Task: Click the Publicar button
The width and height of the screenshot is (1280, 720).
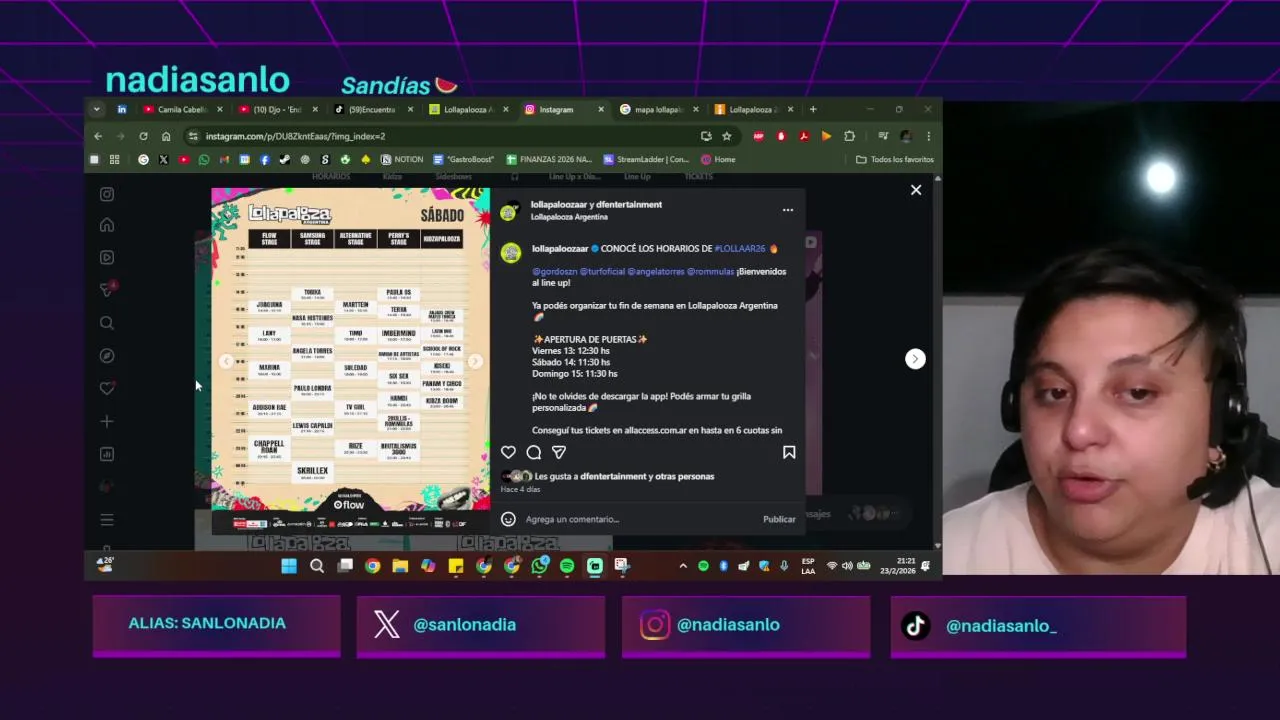Action: [x=779, y=519]
